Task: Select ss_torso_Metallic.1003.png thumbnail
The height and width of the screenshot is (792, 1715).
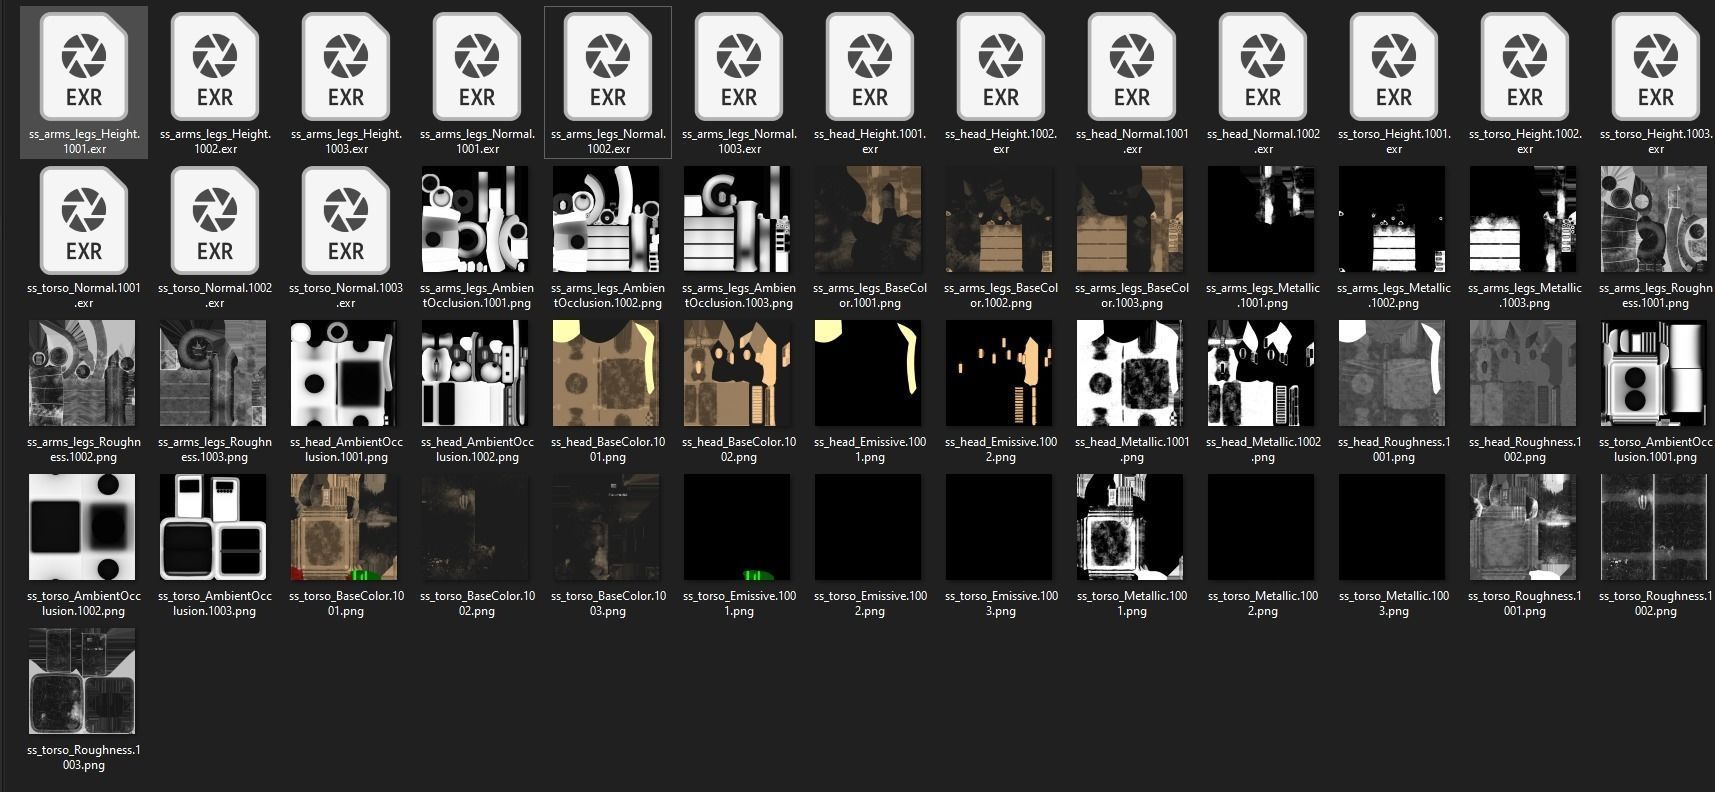Action: point(1392,527)
